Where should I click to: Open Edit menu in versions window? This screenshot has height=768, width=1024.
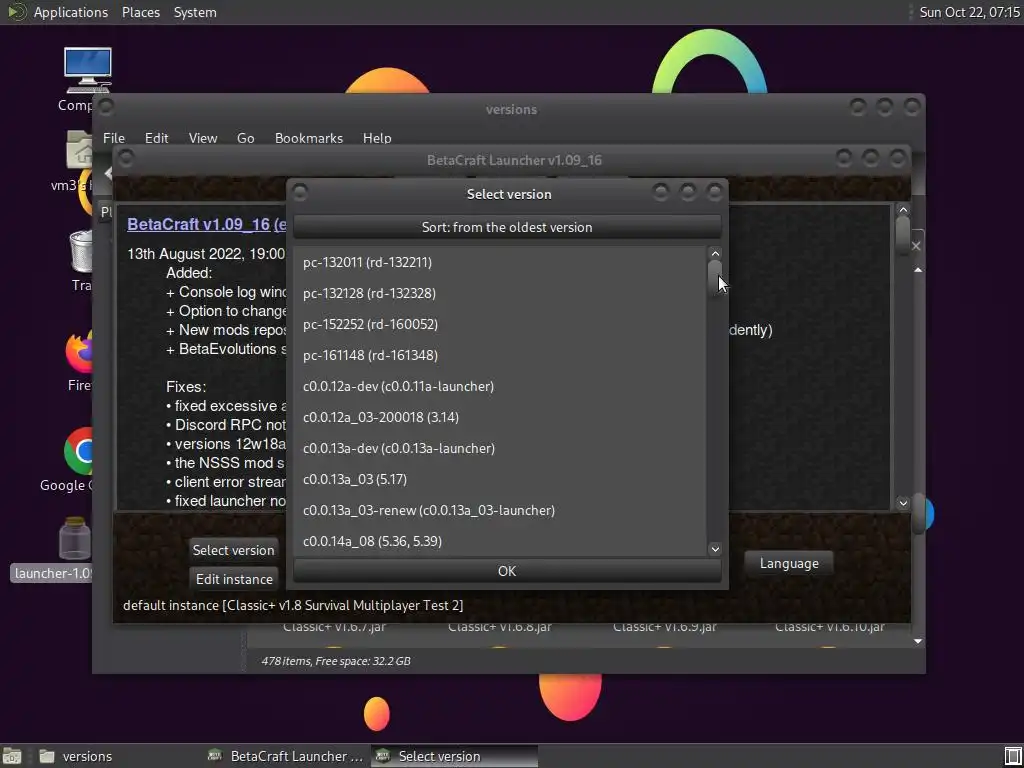[x=157, y=138]
